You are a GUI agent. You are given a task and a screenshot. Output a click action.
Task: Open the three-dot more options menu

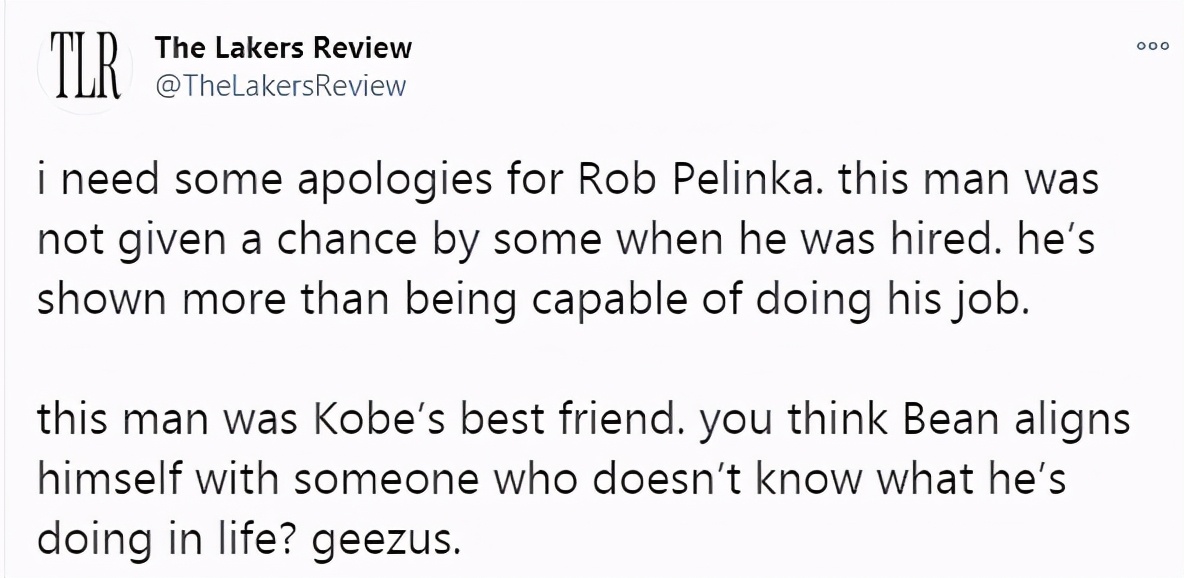pyautogui.click(x=1153, y=45)
